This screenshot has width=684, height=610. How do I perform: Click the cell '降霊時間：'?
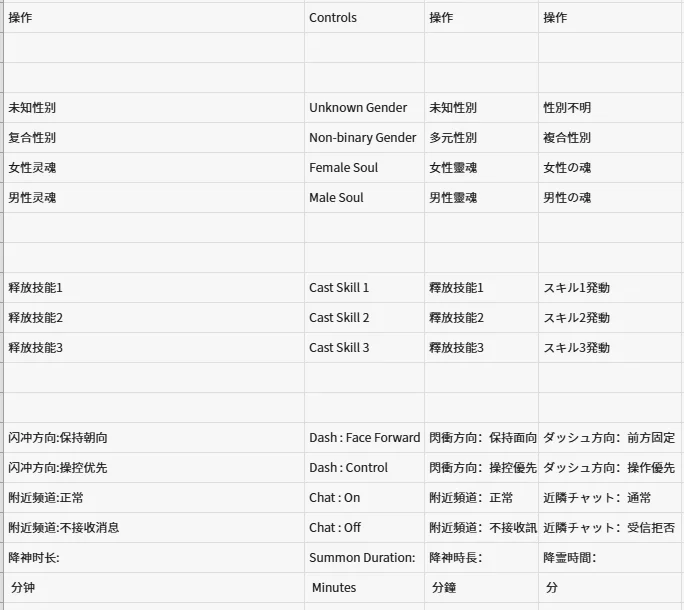tap(611, 558)
